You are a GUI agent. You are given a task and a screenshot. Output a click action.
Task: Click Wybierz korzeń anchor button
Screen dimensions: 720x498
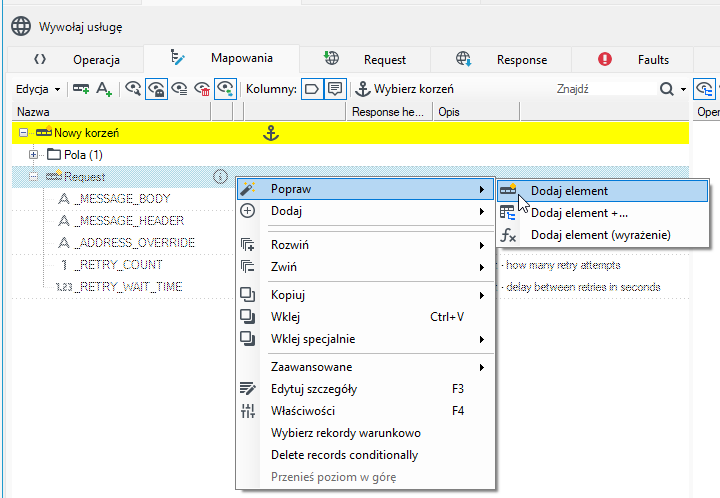[x=405, y=89]
